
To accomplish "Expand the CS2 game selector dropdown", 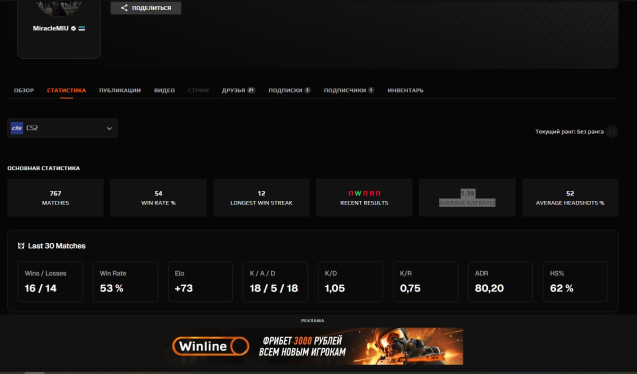I will 63,128.
